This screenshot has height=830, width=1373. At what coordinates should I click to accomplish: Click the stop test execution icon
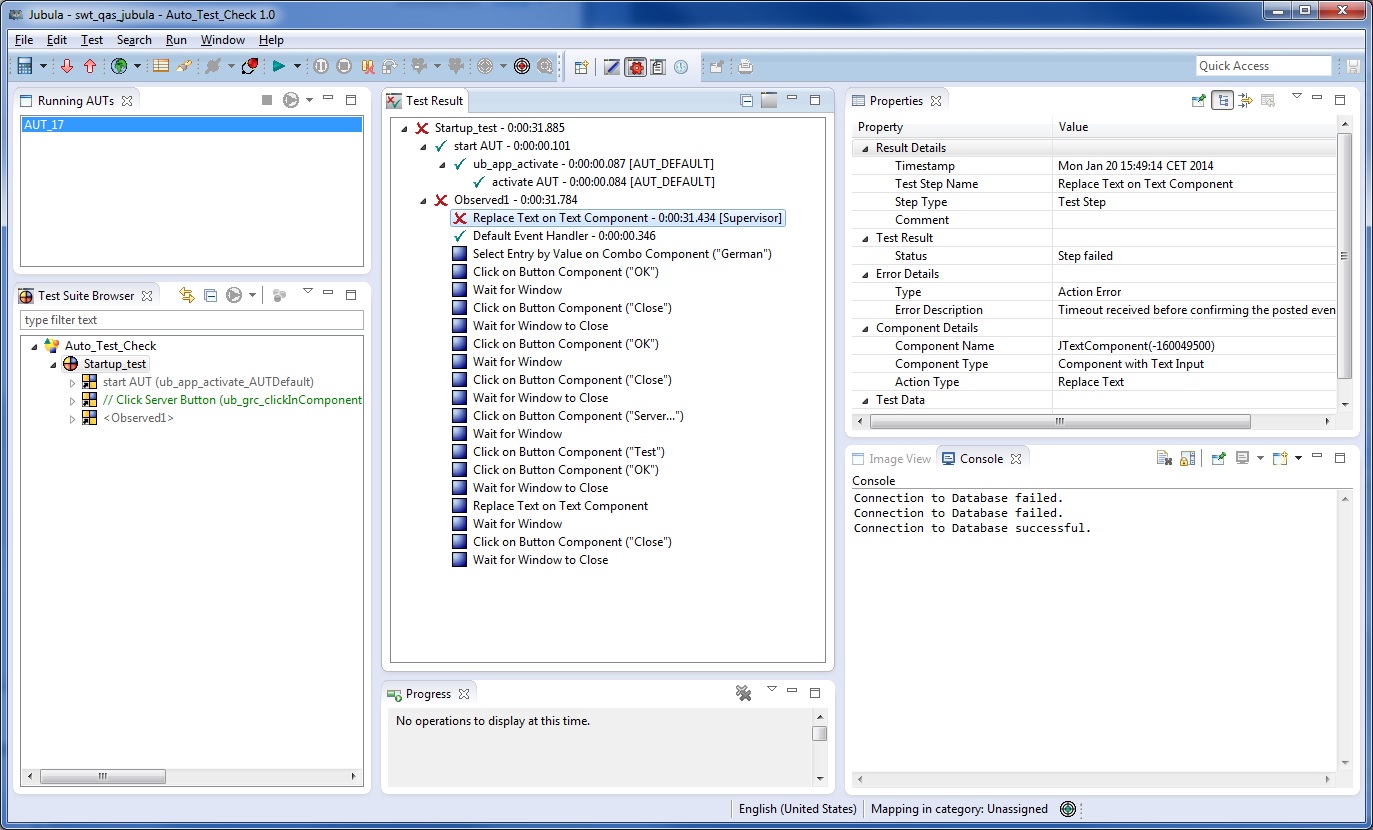tap(344, 66)
